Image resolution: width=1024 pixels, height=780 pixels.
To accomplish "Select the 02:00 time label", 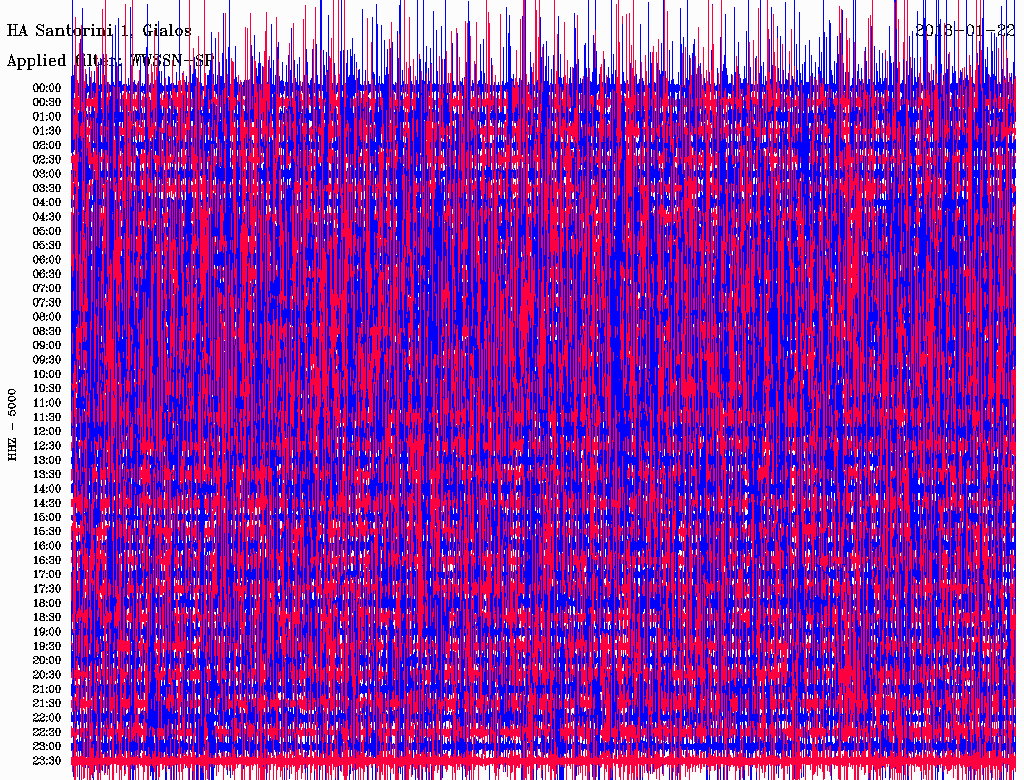I will 47,145.
